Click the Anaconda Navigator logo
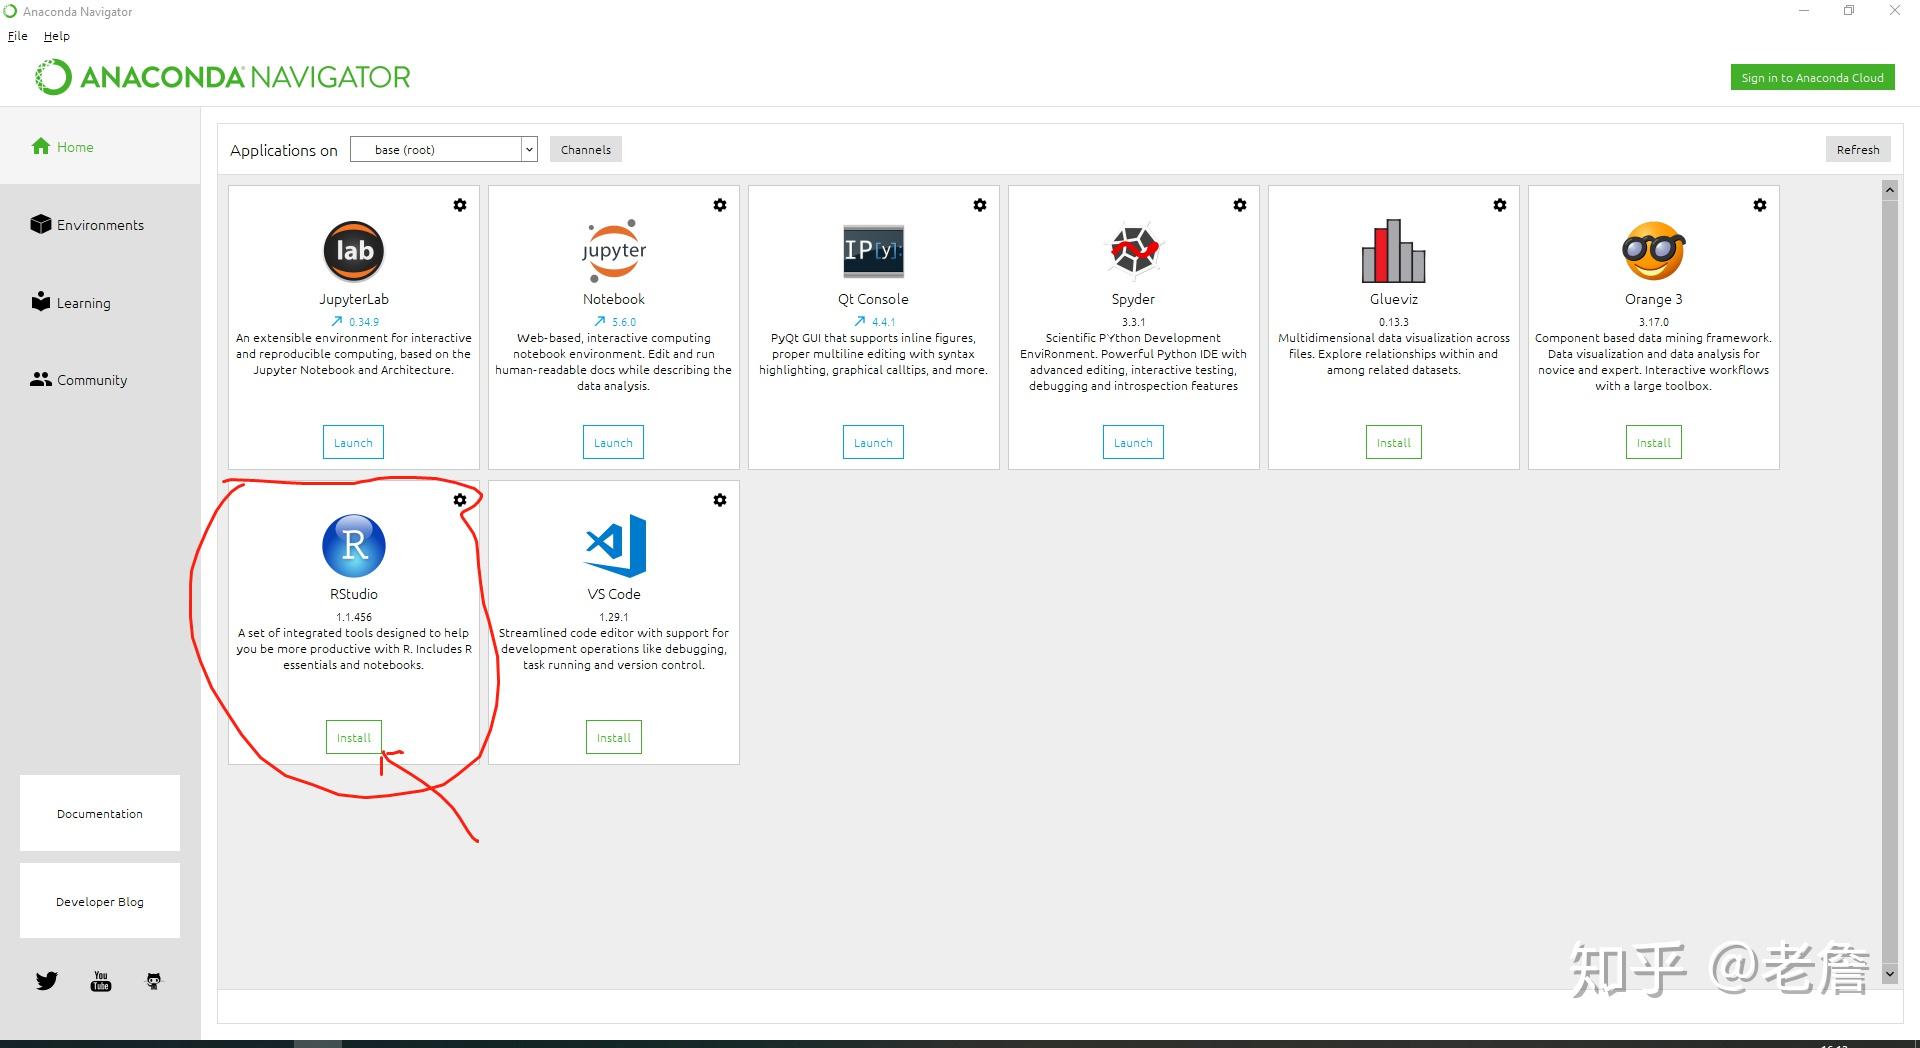This screenshot has height=1048, width=1920. (223, 77)
